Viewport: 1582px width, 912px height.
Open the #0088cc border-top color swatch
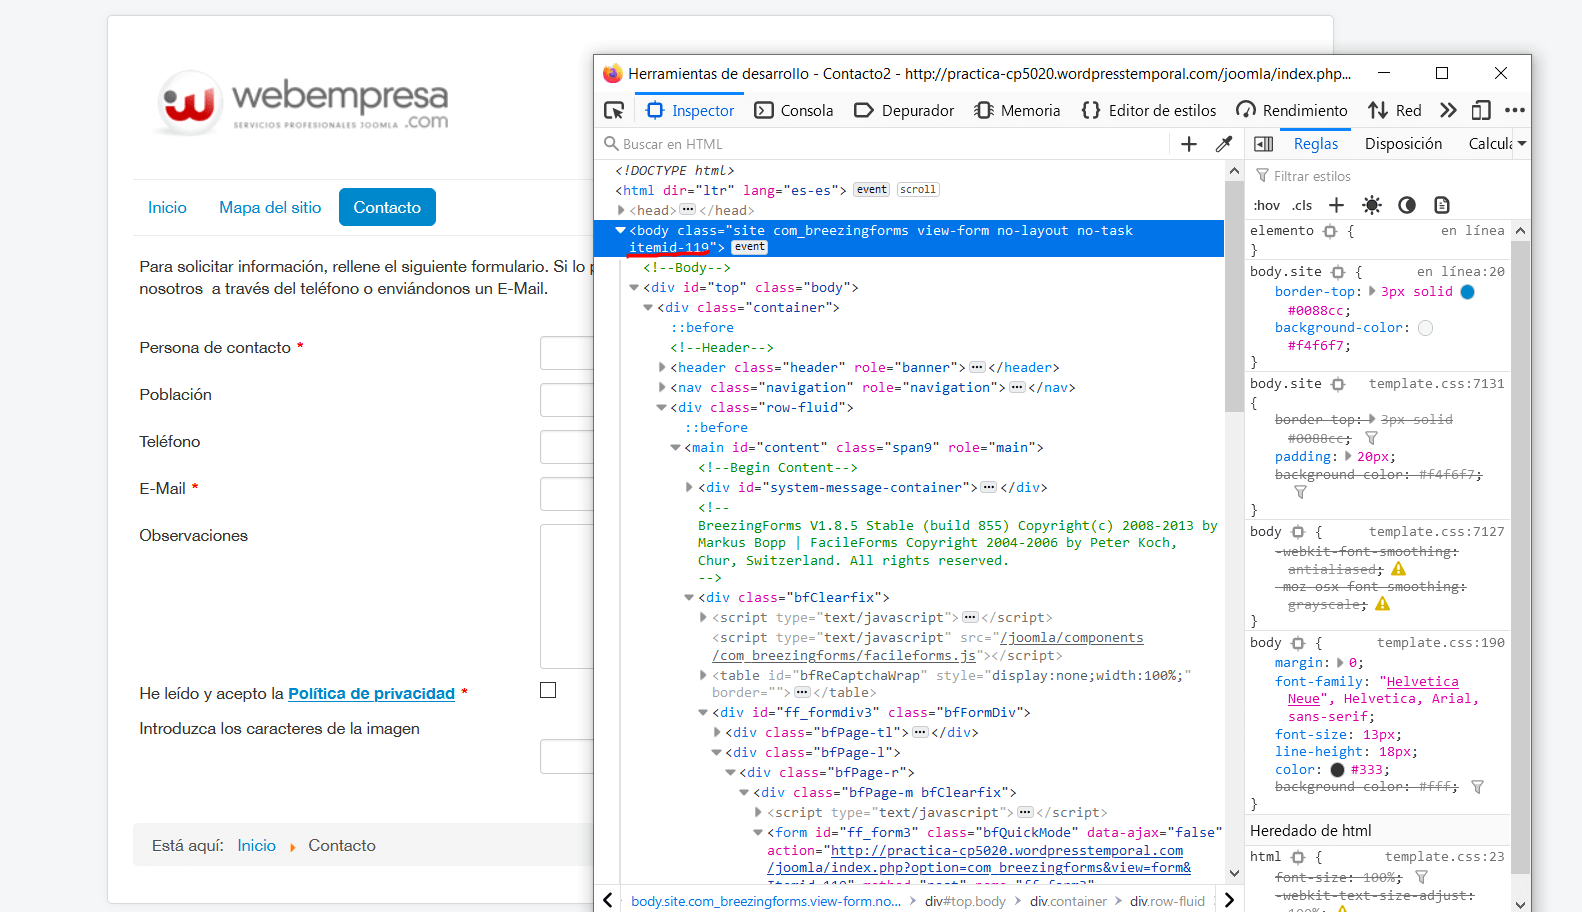[x=1468, y=292]
